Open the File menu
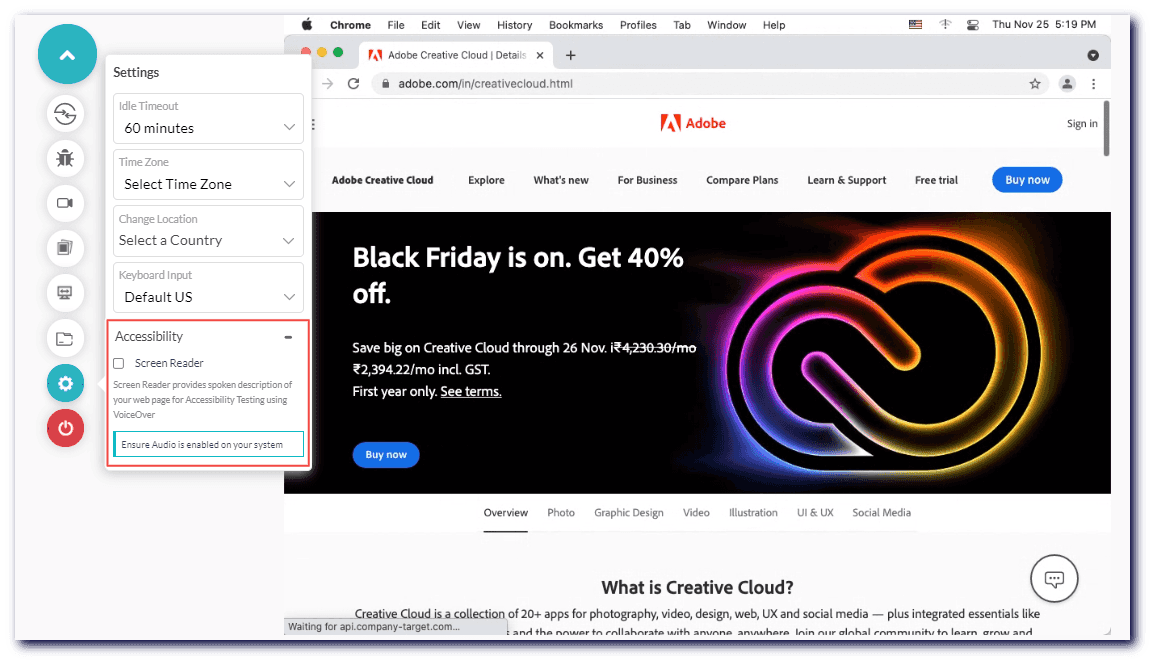The image size is (1155, 665). (x=396, y=25)
